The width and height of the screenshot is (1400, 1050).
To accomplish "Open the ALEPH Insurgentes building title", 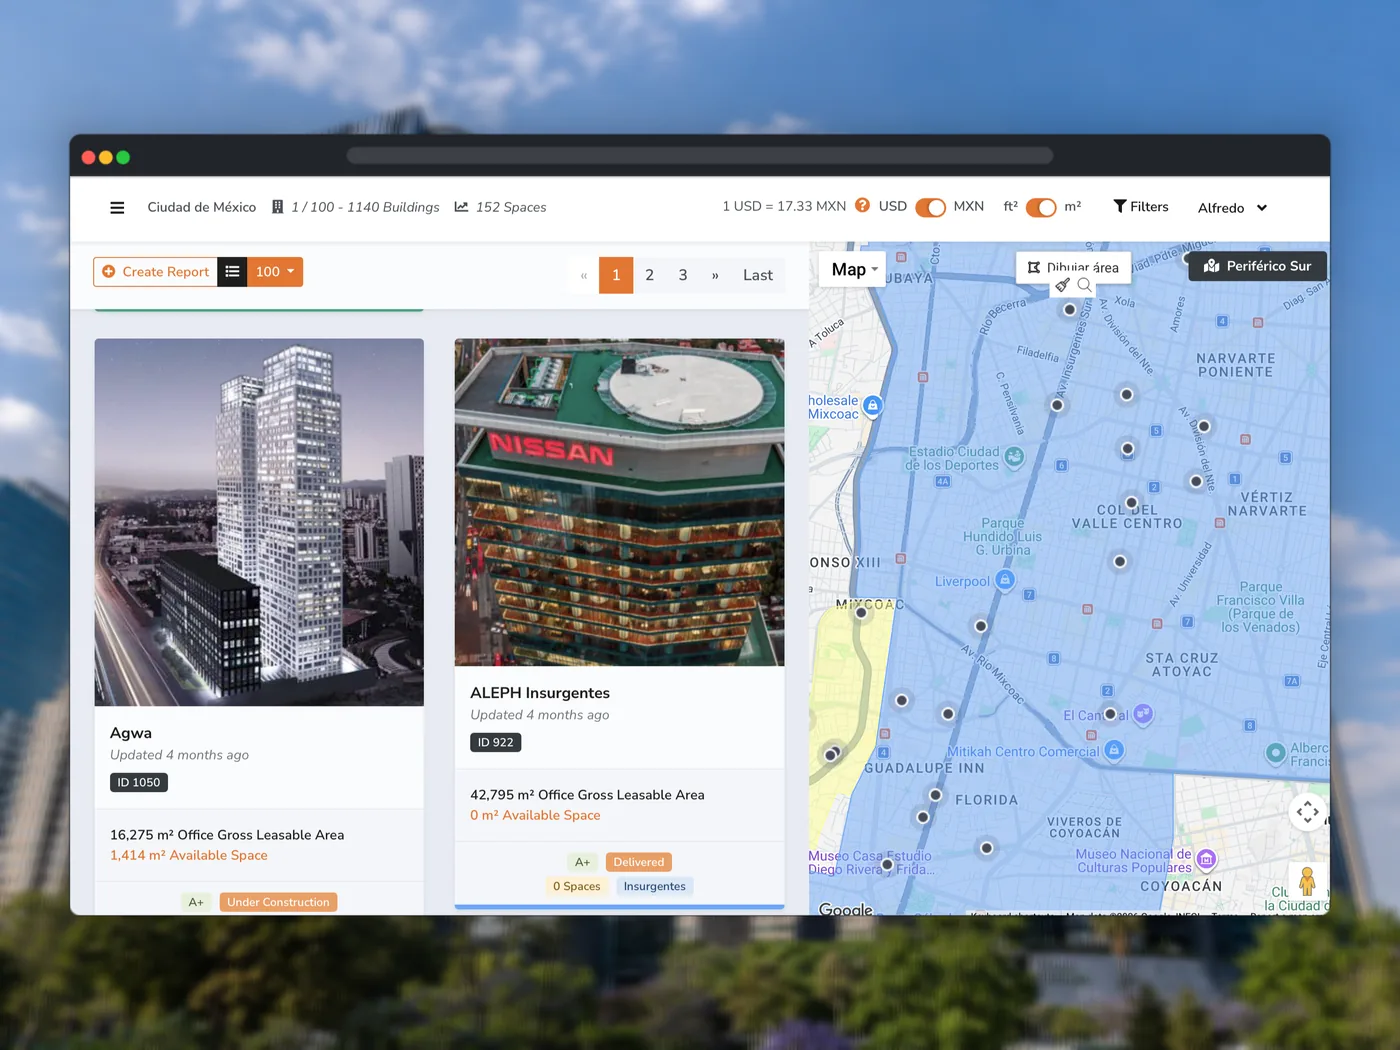I will [x=540, y=693].
